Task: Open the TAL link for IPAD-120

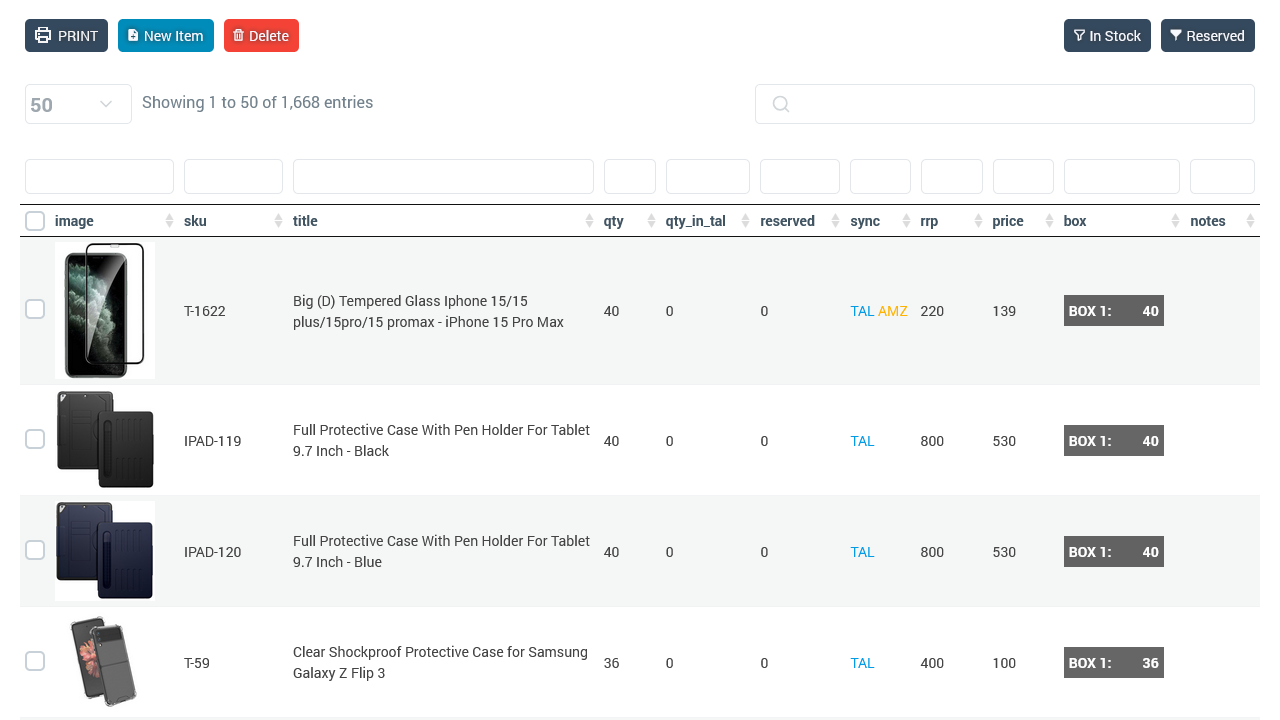Action: coord(862,552)
